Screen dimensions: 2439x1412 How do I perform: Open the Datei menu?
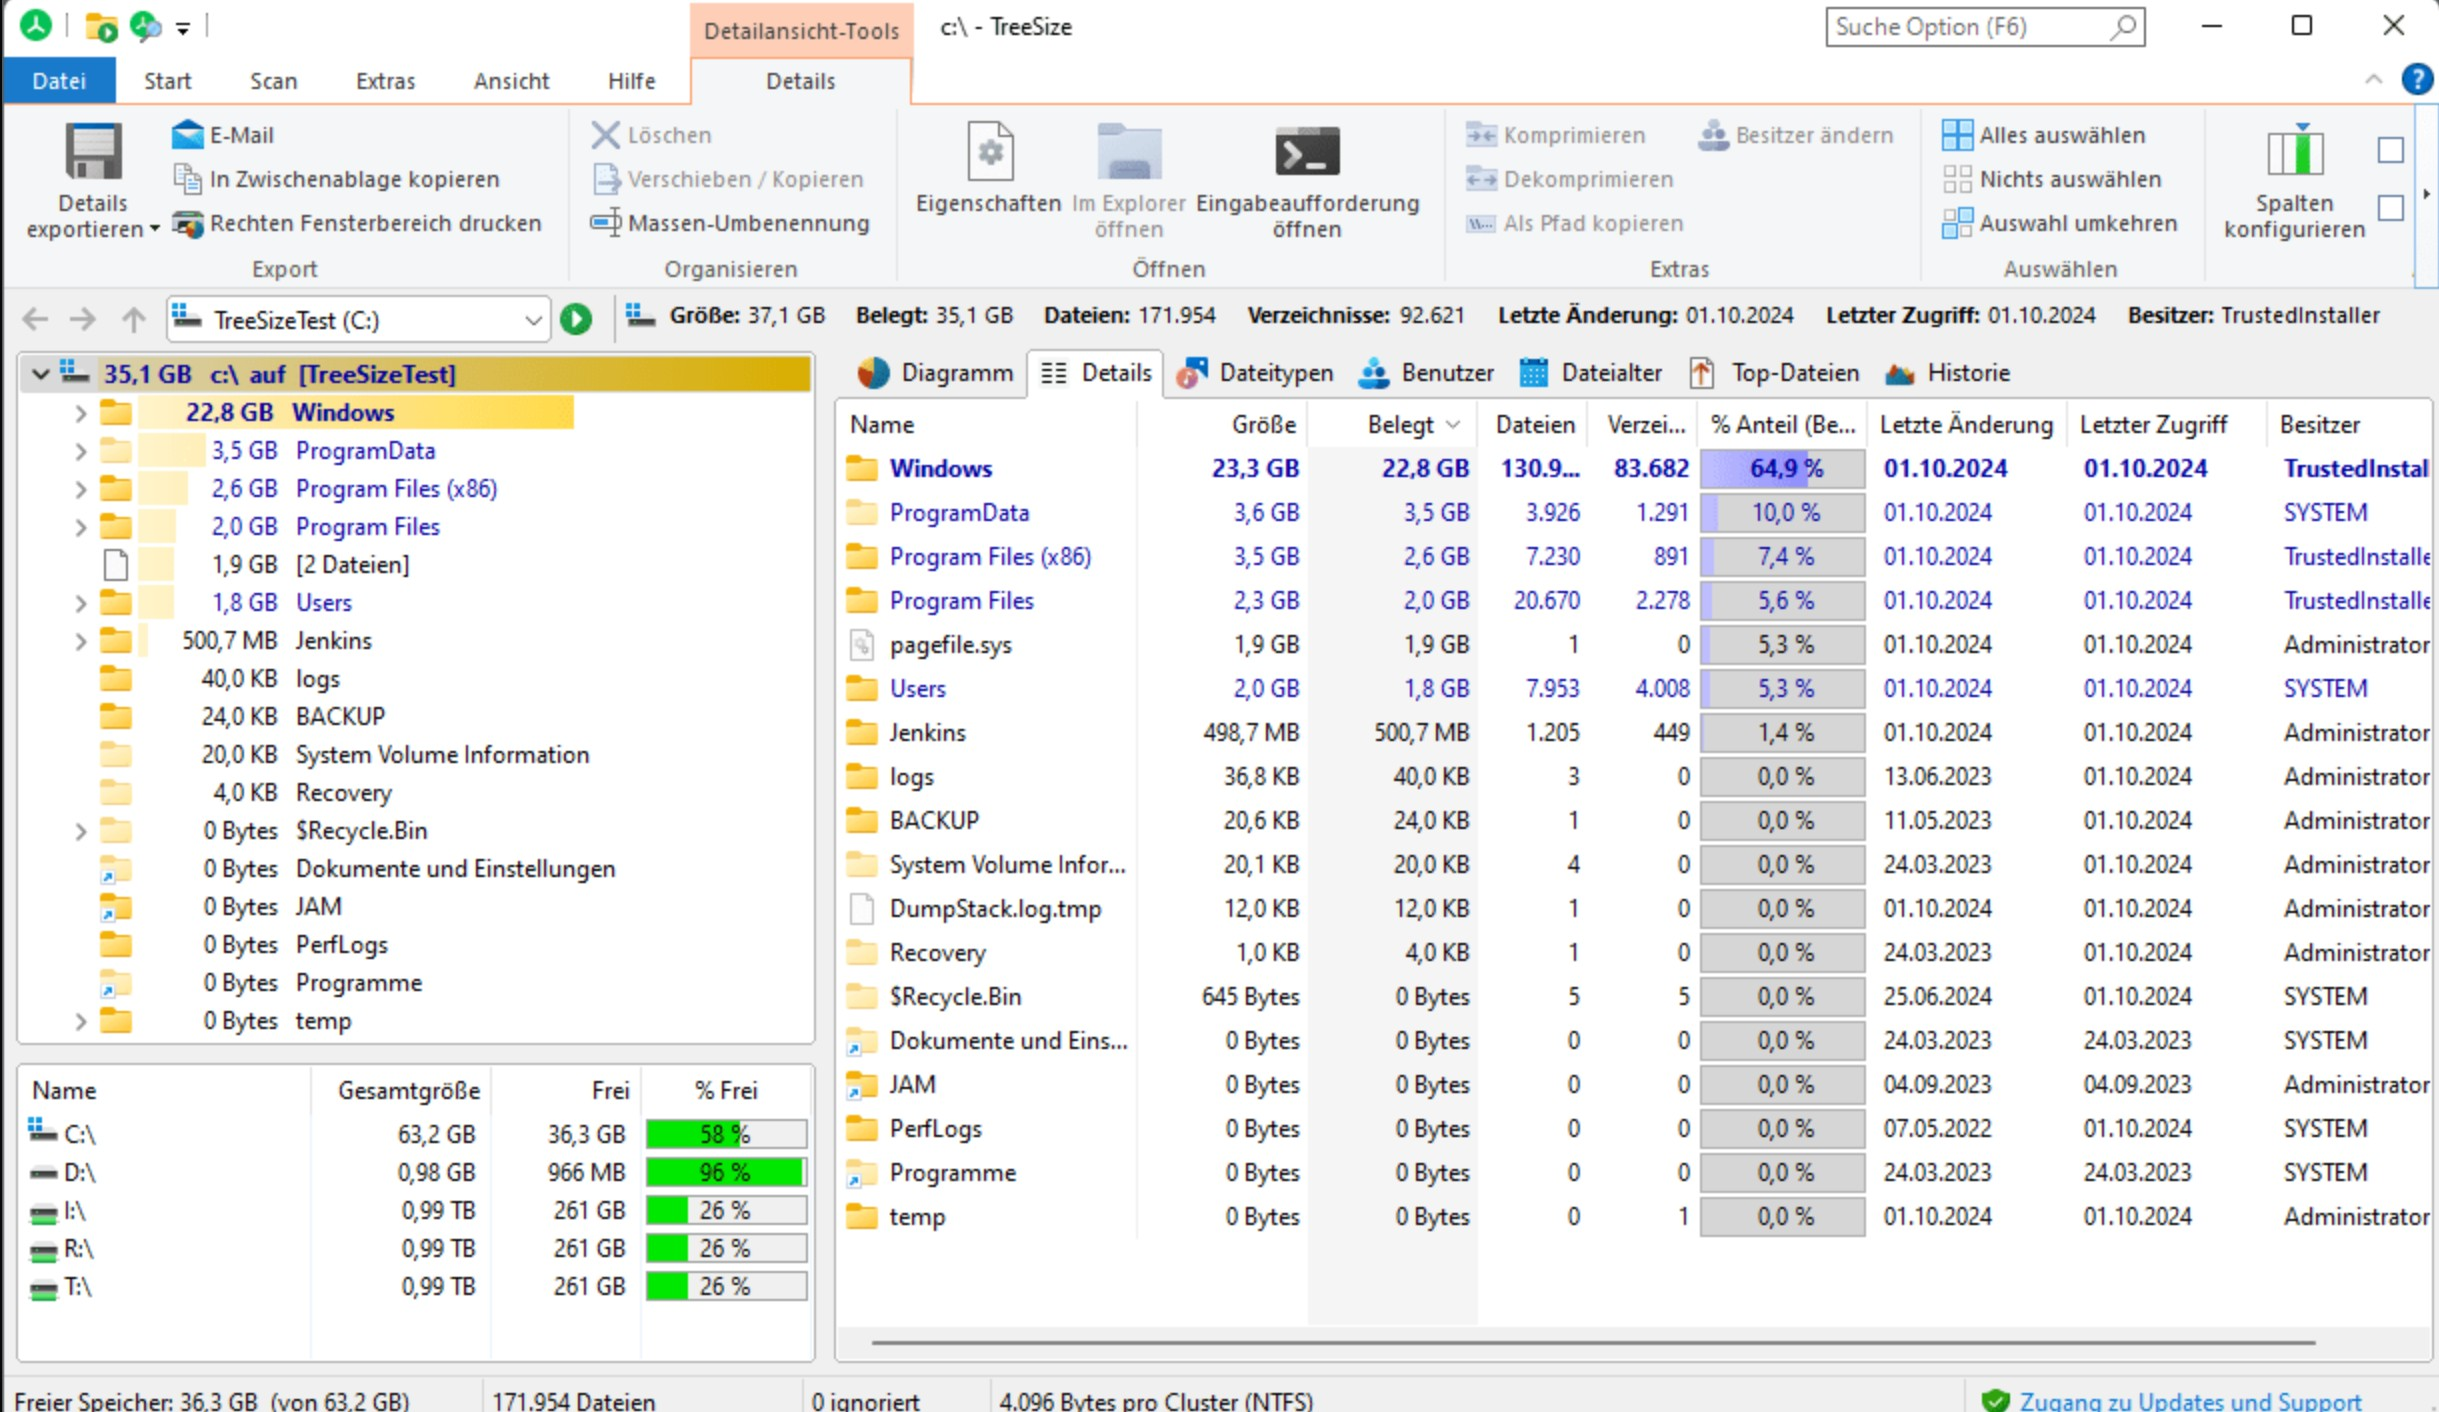(59, 81)
